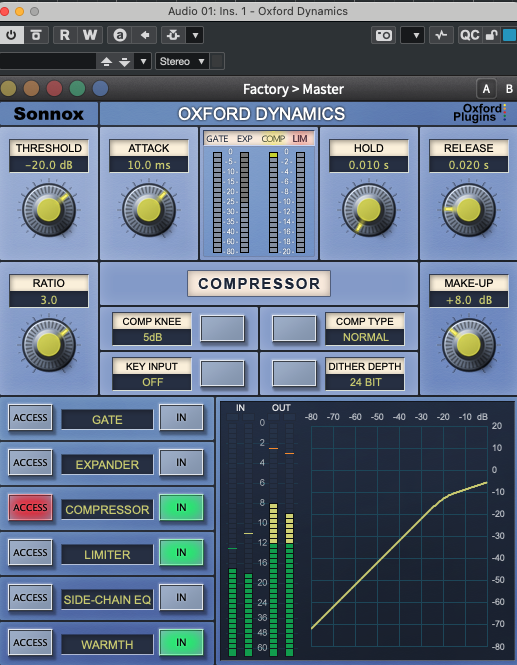Click the Sonnox logo
The height and width of the screenshot is (665, 517).
(48, 114)
